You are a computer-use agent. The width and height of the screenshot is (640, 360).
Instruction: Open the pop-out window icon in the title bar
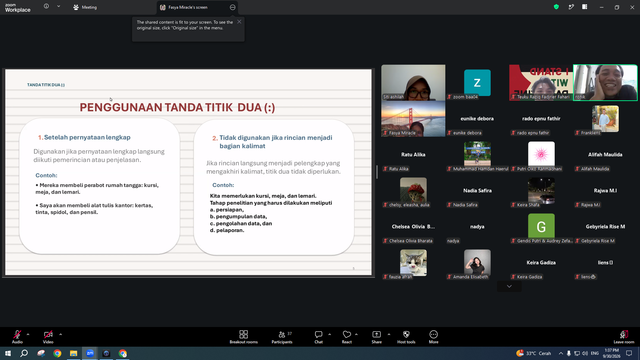(x=571, y=7)
